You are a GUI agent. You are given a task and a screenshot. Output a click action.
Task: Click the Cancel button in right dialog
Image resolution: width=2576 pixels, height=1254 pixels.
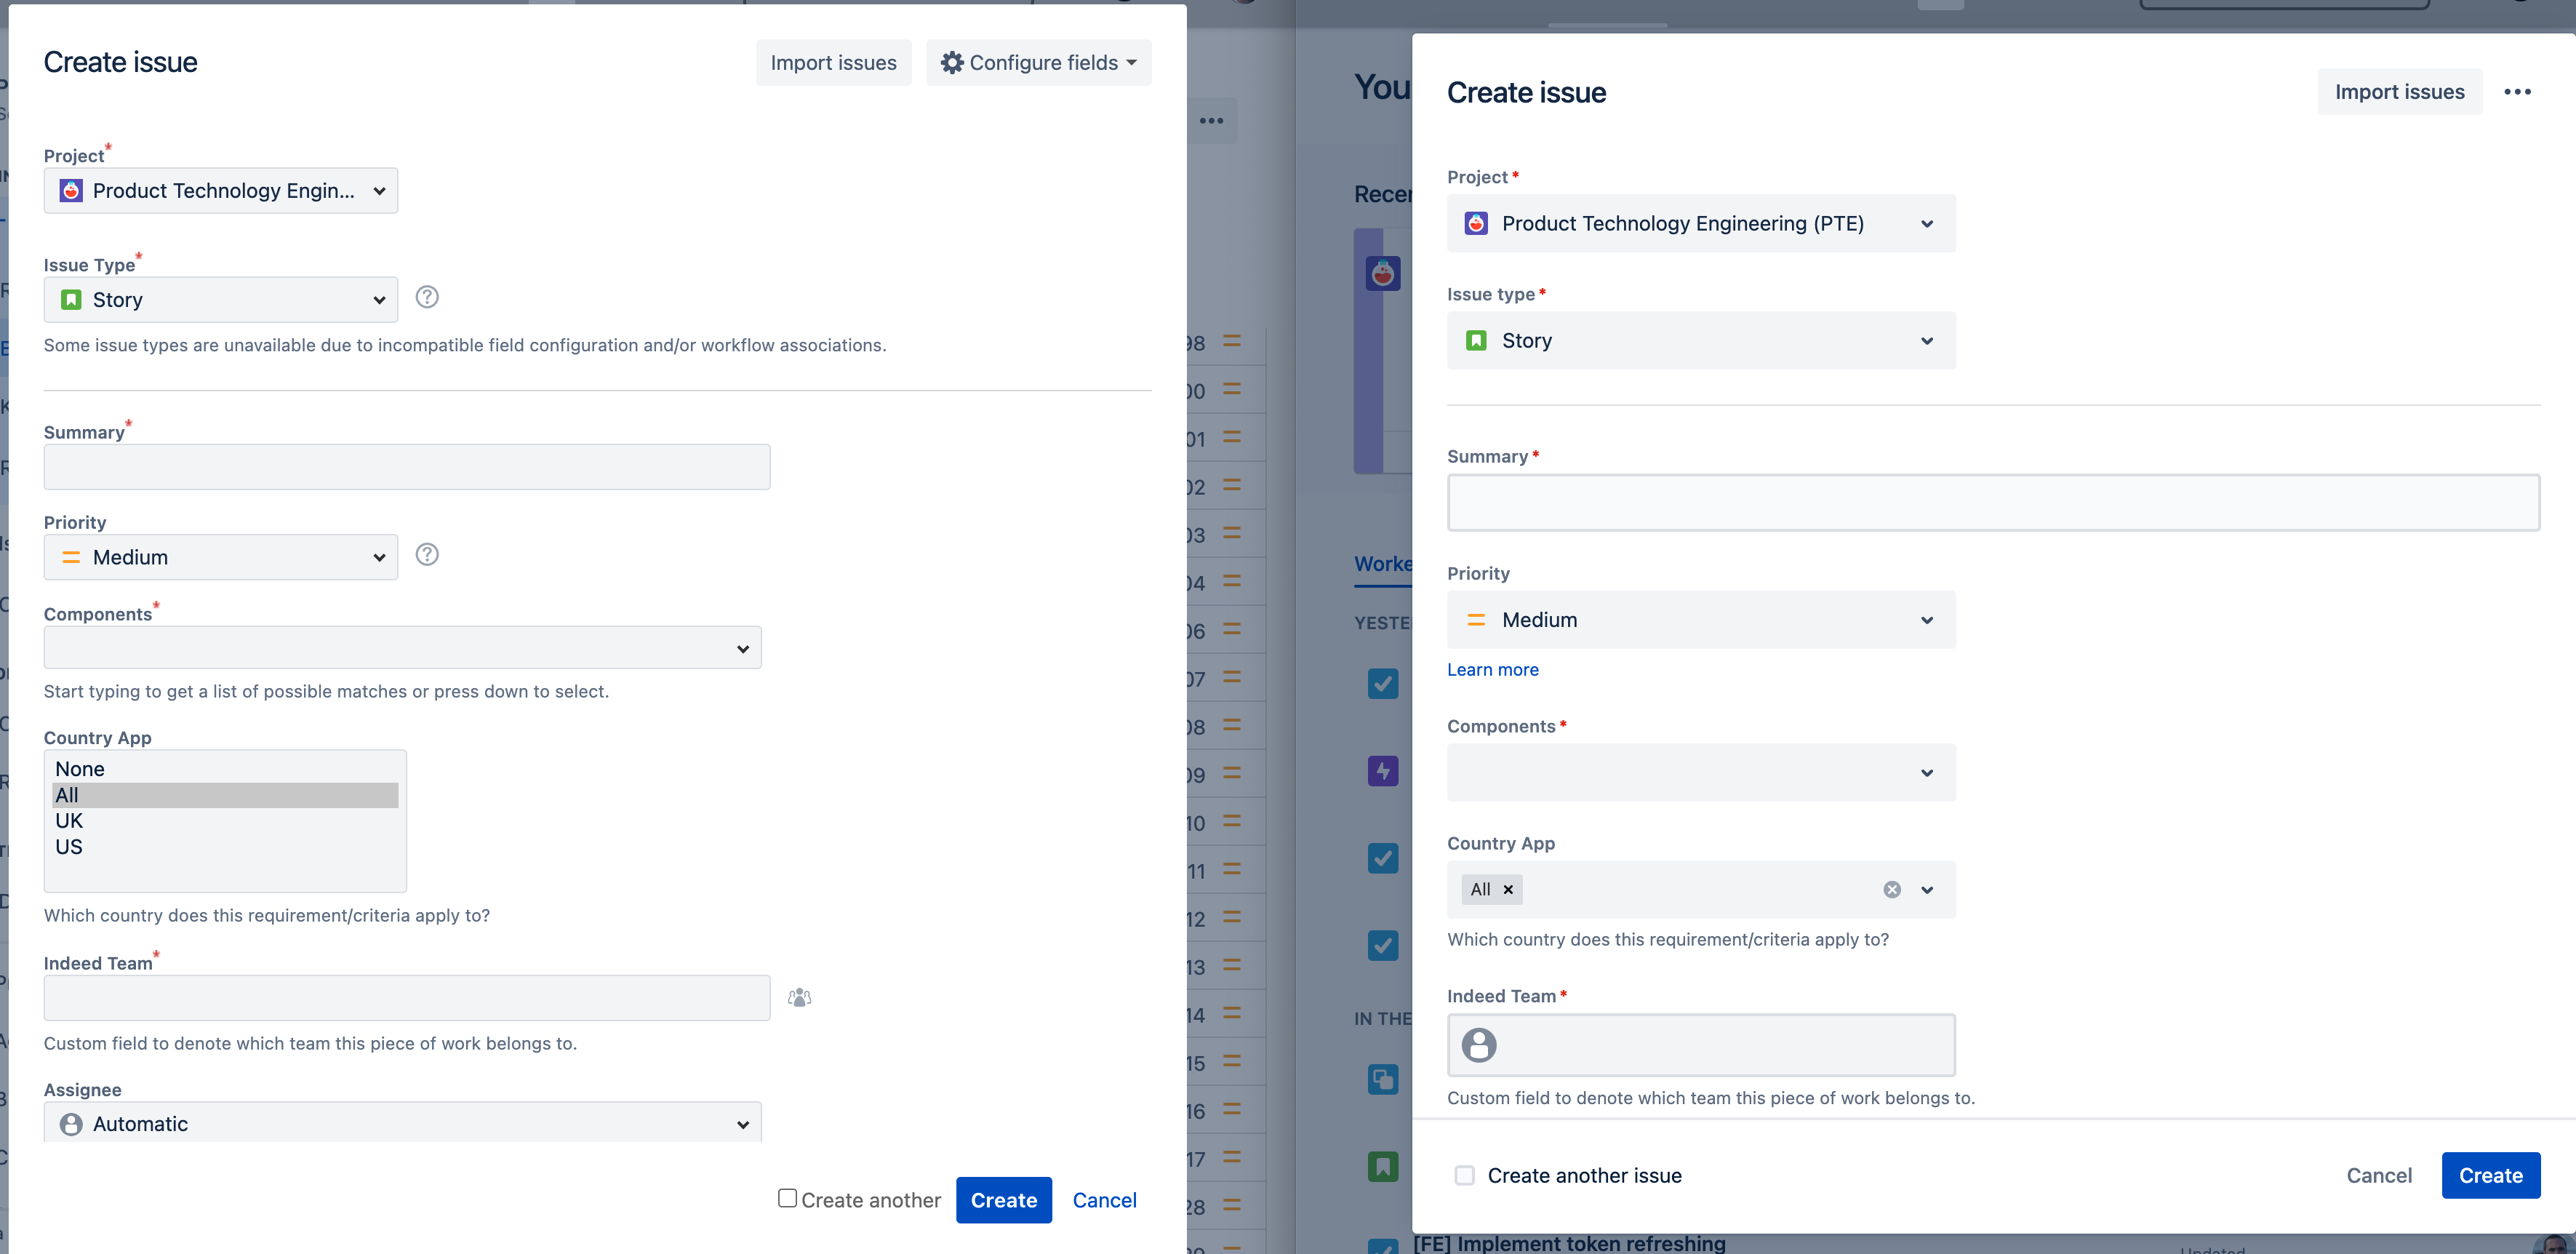(x=2379, y=1175)
